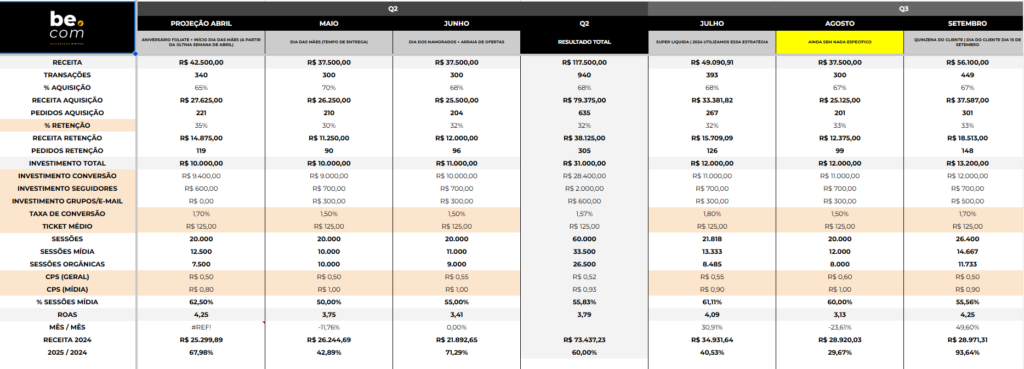
Task: Select the TICKET MÉDIO row label
Action: point(68,227)
